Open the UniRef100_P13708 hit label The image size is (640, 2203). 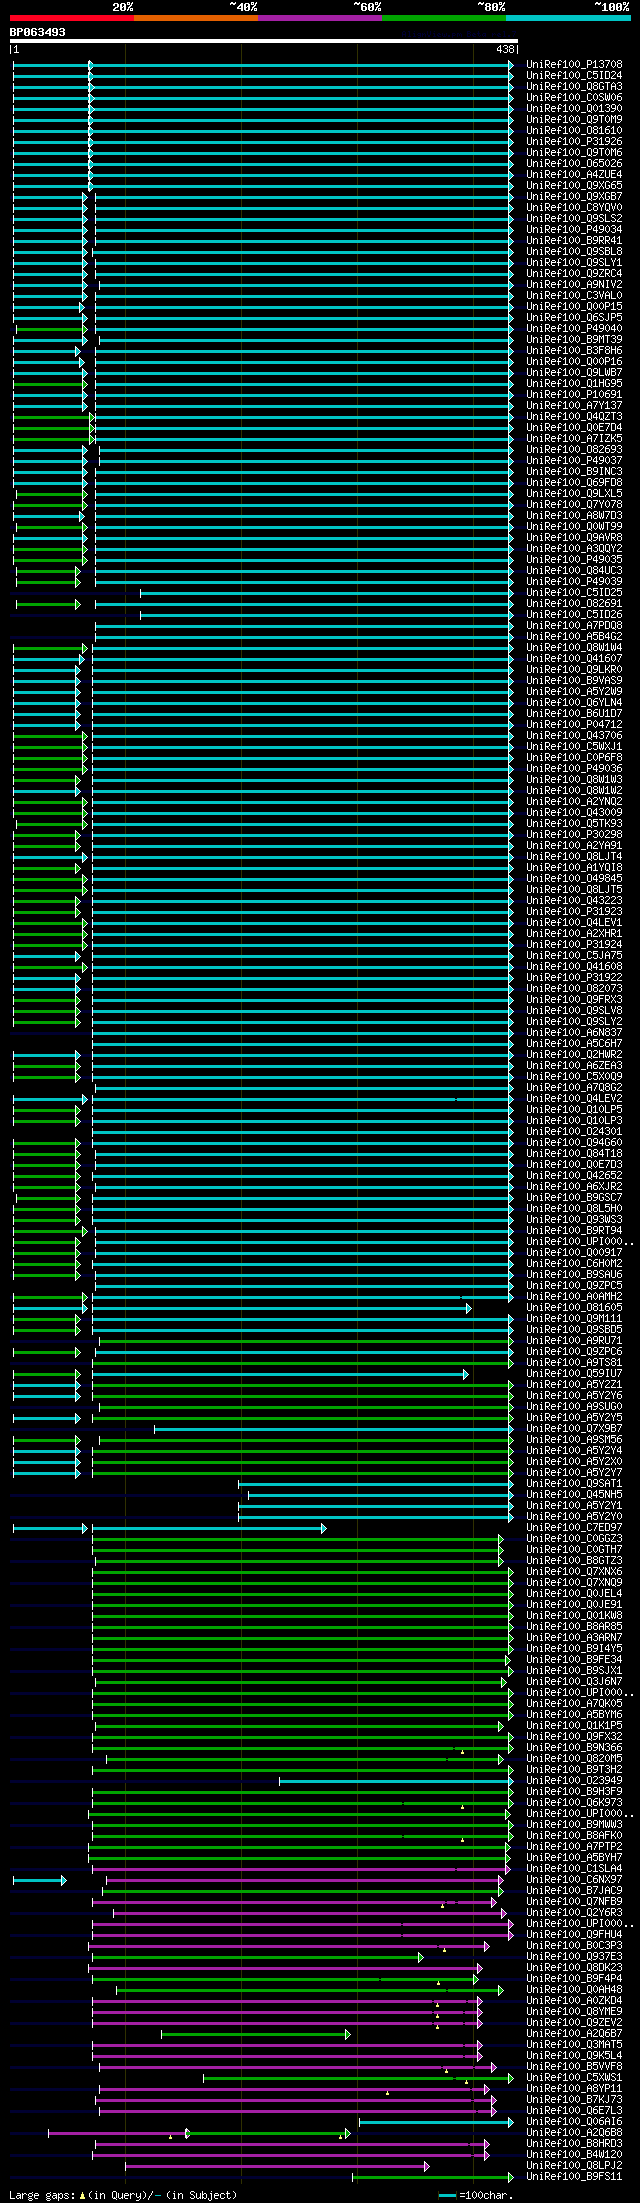[573, 65]
